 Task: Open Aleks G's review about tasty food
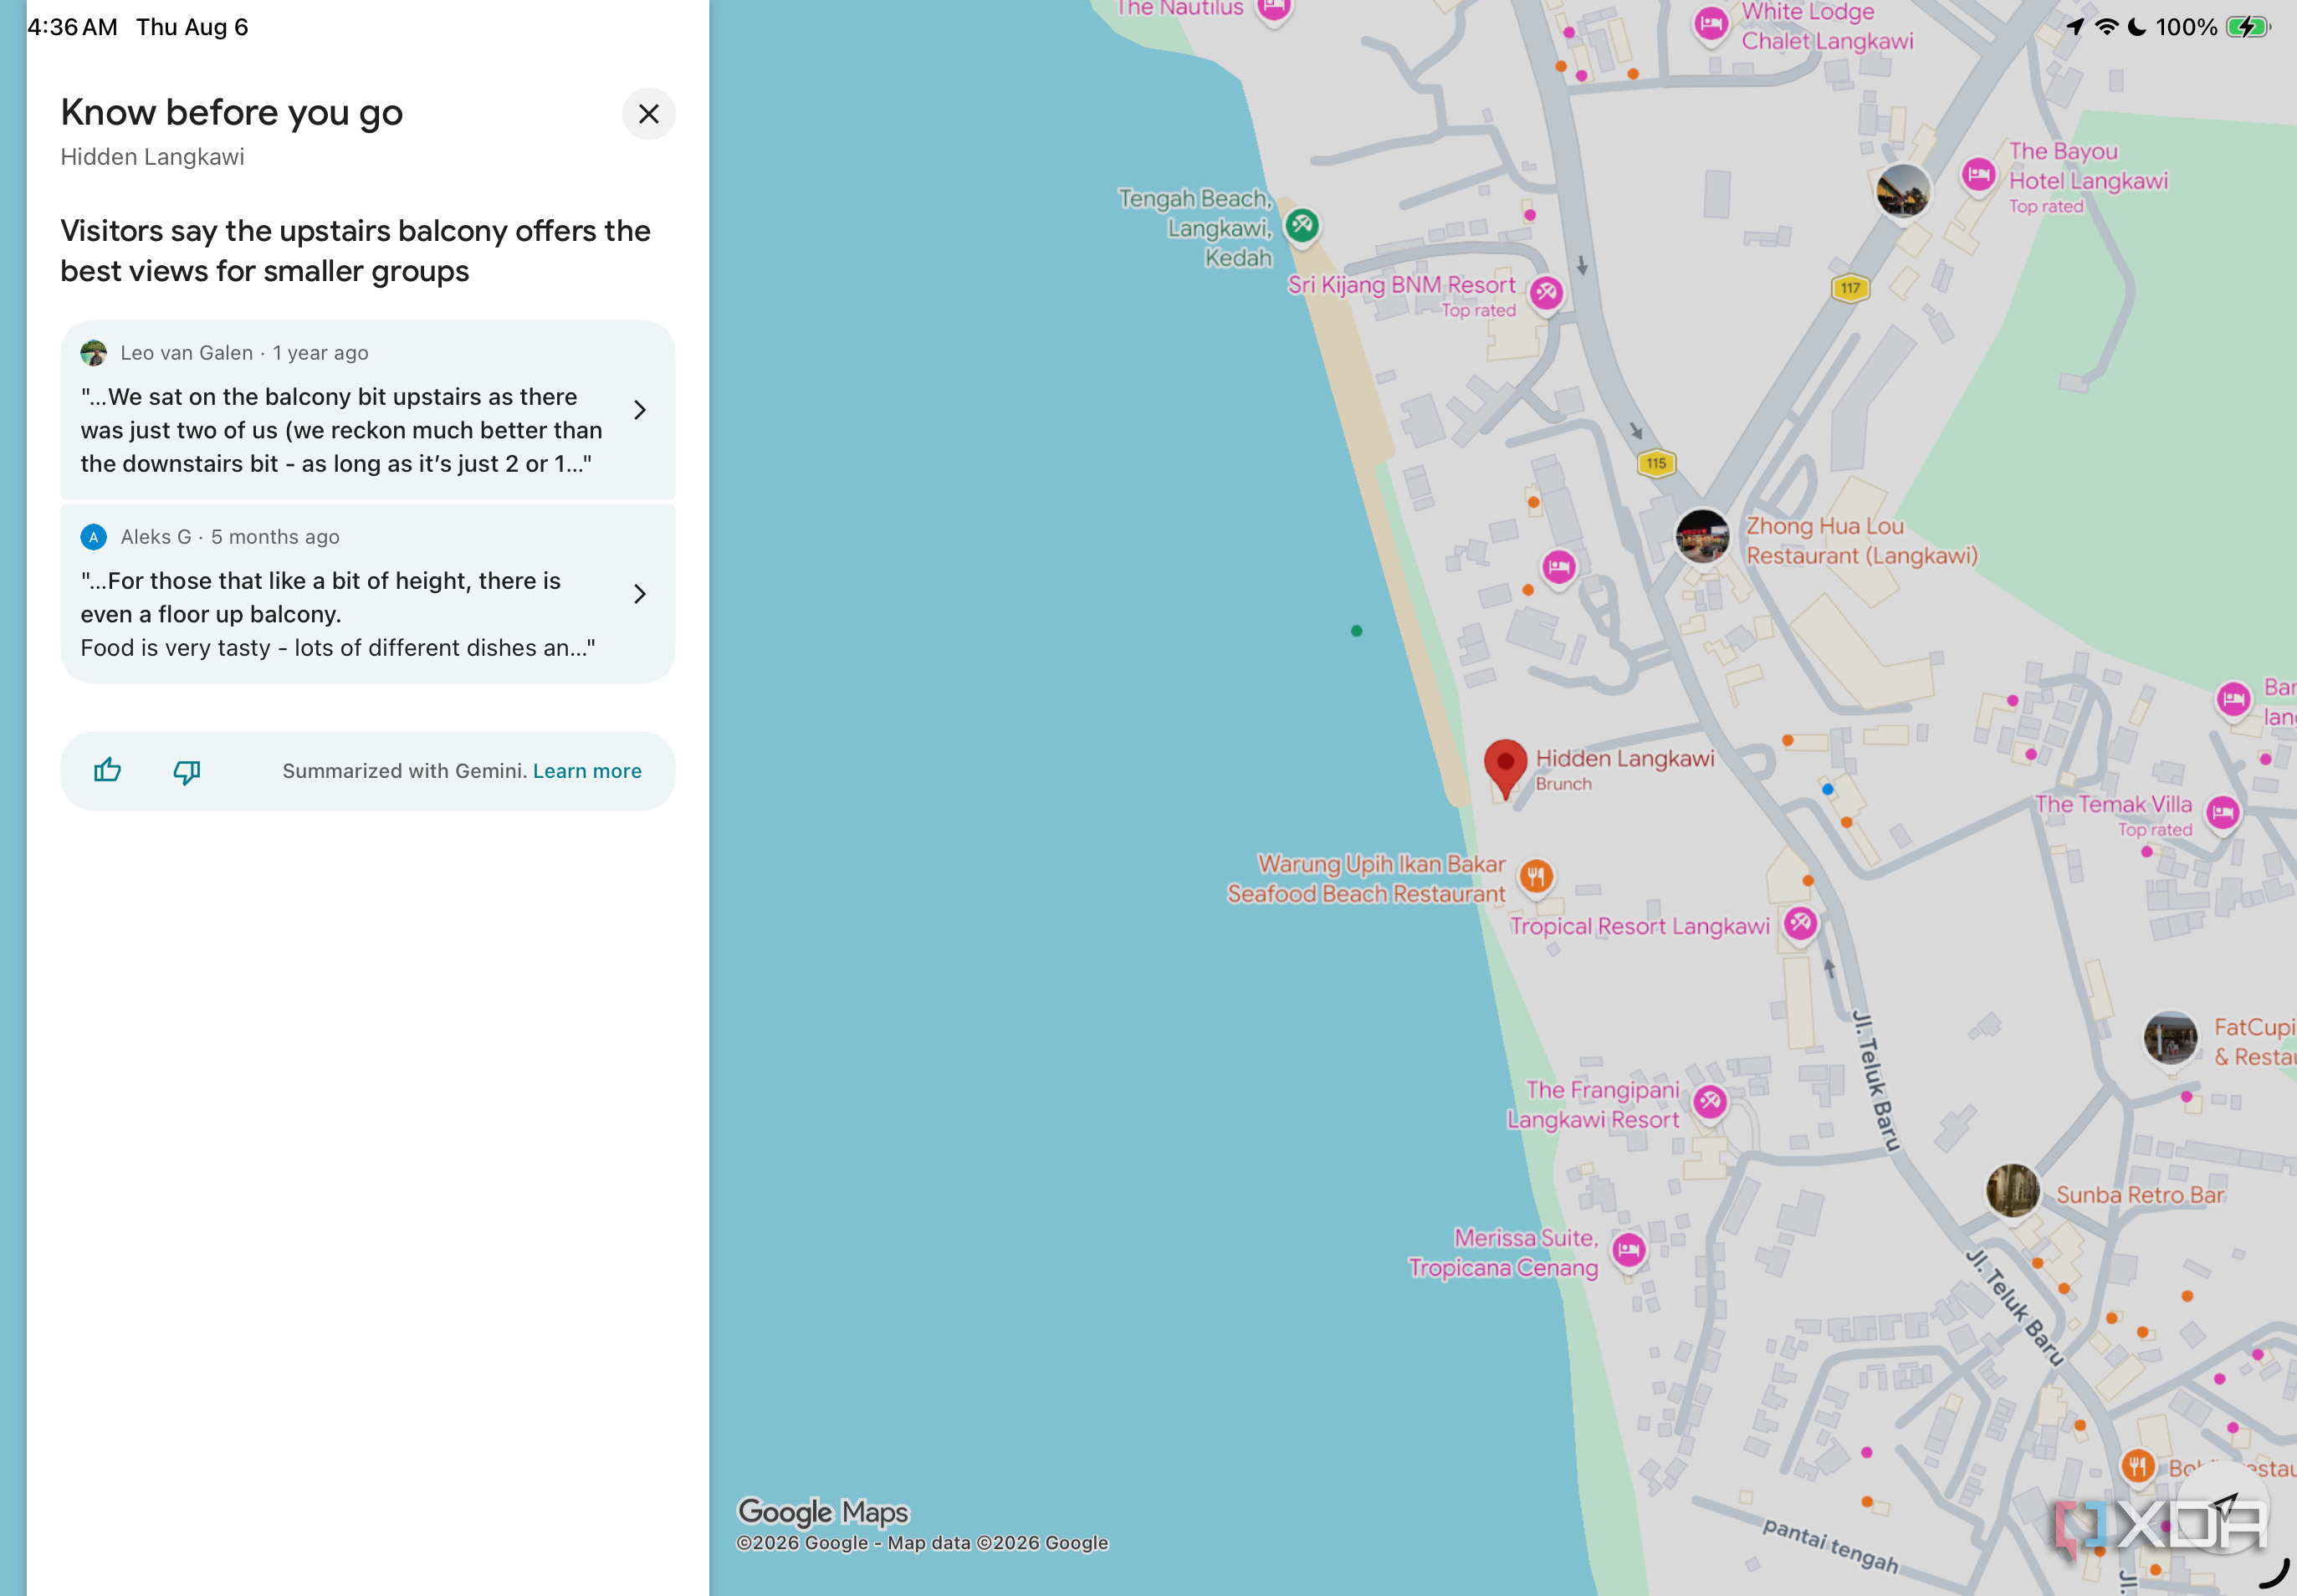point(368,594)
